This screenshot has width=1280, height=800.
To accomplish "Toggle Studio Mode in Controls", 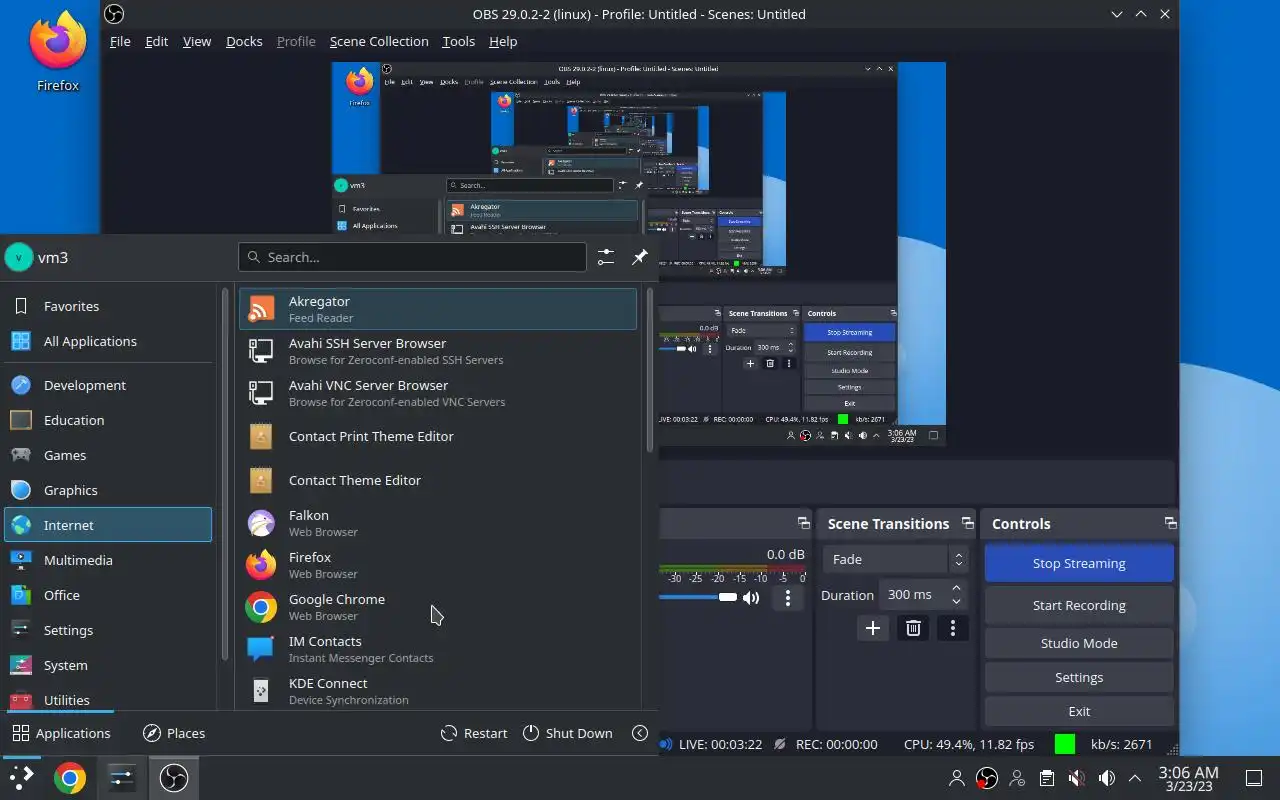I will pos(1079,643).
